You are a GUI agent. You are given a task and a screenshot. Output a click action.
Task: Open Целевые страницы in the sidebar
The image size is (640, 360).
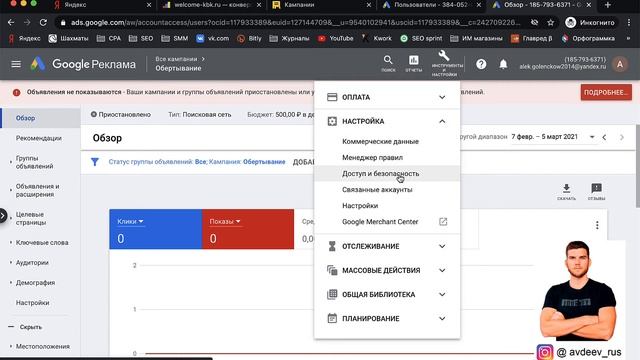point(31,218)
